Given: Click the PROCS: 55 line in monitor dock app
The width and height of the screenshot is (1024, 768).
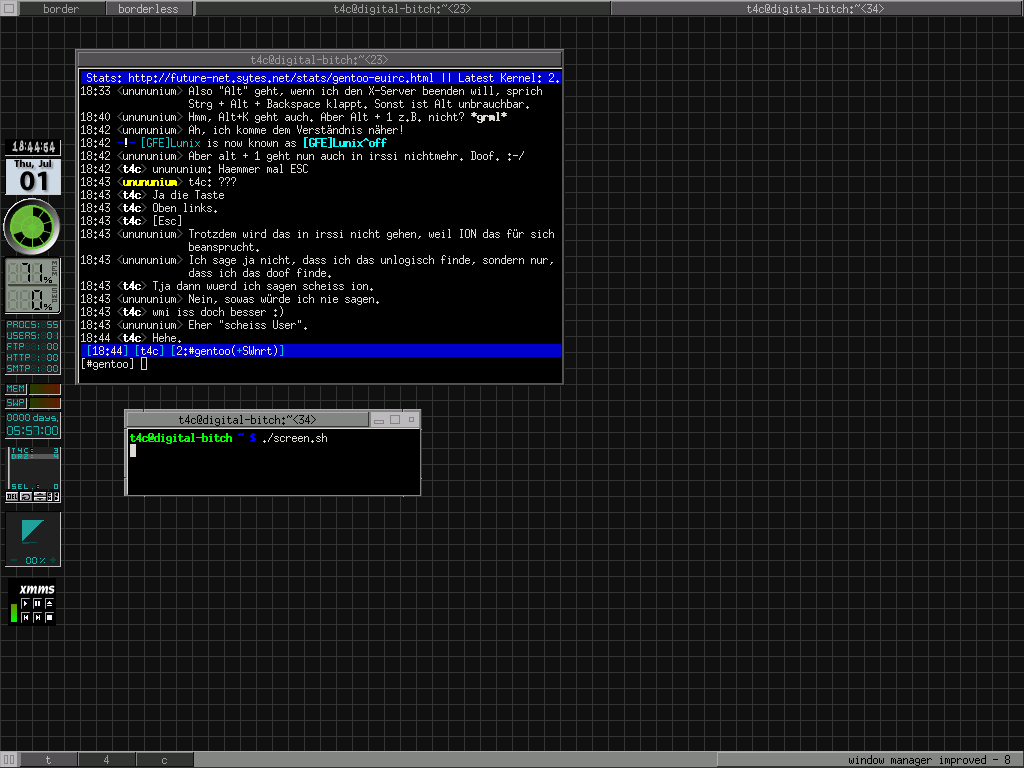Looking at the screenshot, I should tap(33, 325).
